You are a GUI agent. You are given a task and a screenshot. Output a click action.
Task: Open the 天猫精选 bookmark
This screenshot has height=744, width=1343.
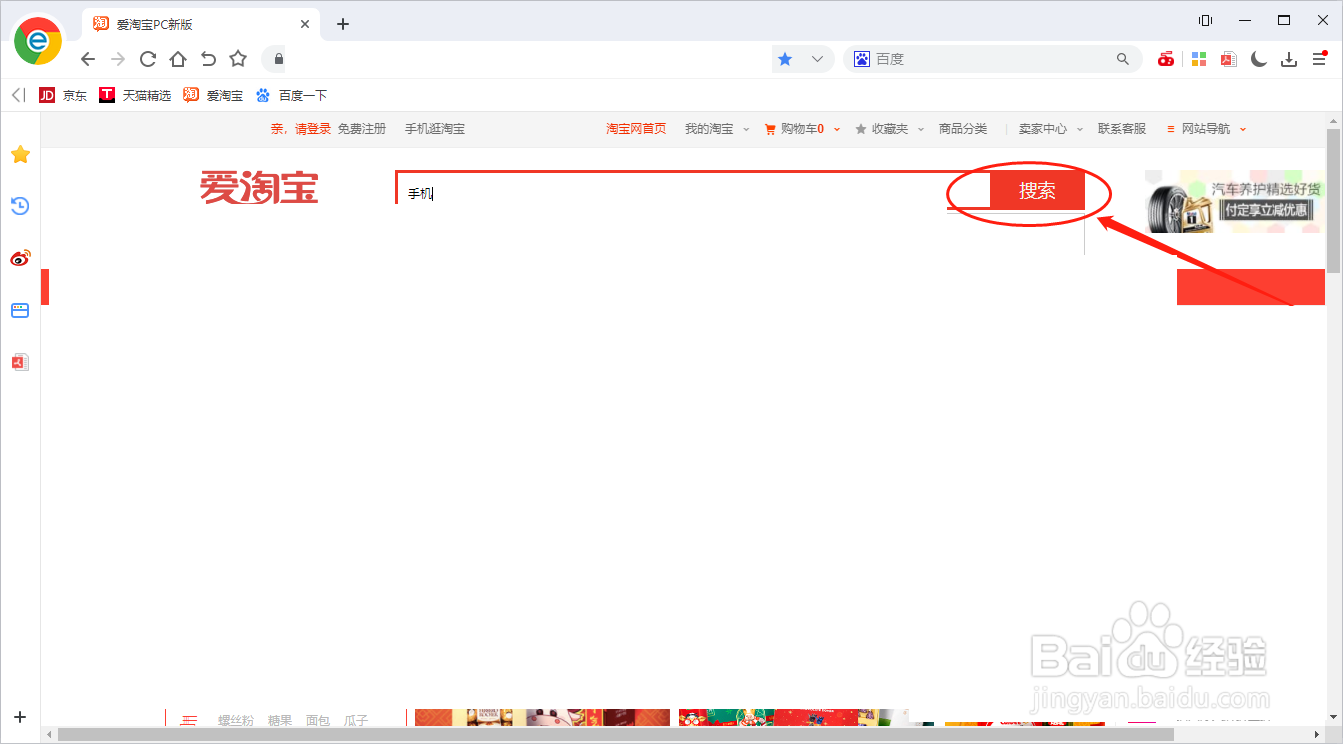[x=135, y=96]
